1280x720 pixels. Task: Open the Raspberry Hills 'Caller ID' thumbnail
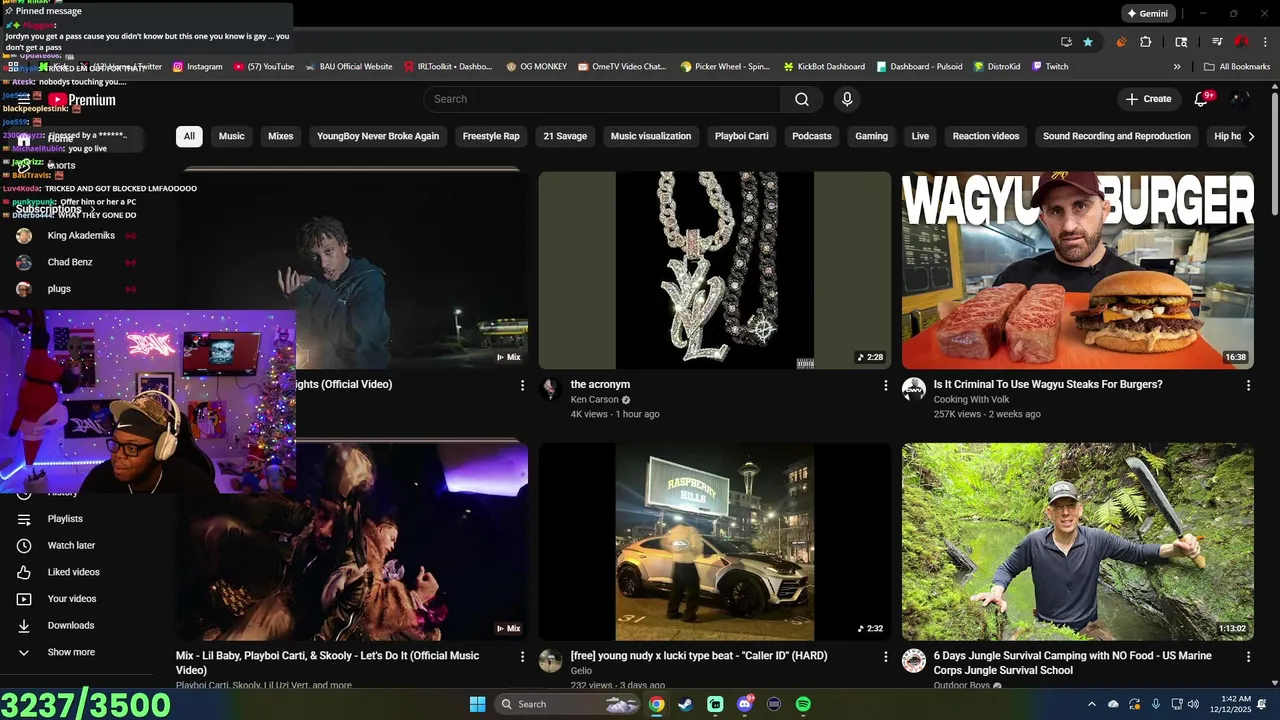pyautogui.click(x=714, y=542)
